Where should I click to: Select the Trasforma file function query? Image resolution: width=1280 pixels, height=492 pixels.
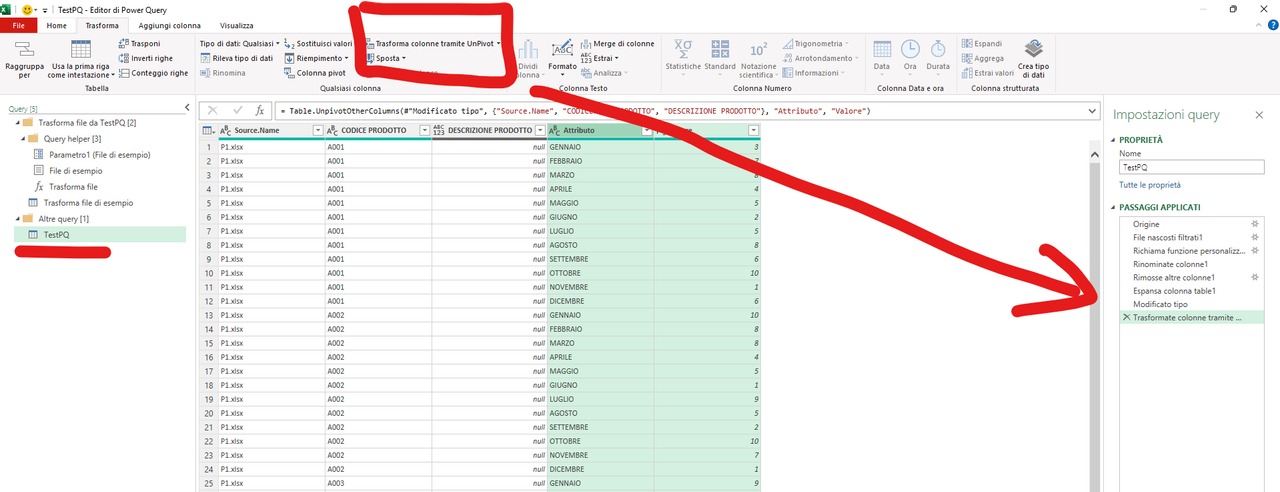click(66, 186)
